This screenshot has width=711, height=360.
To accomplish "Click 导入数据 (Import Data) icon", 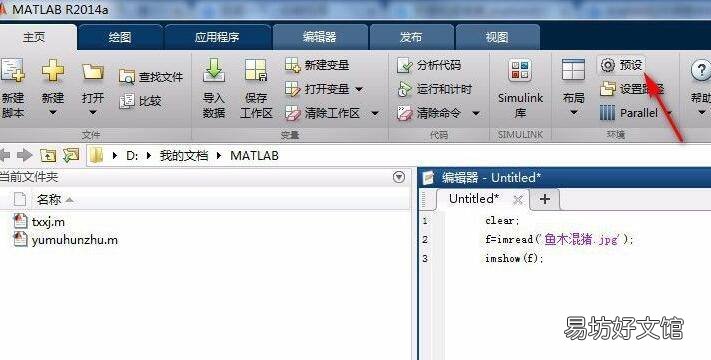I will coord(214,70).
